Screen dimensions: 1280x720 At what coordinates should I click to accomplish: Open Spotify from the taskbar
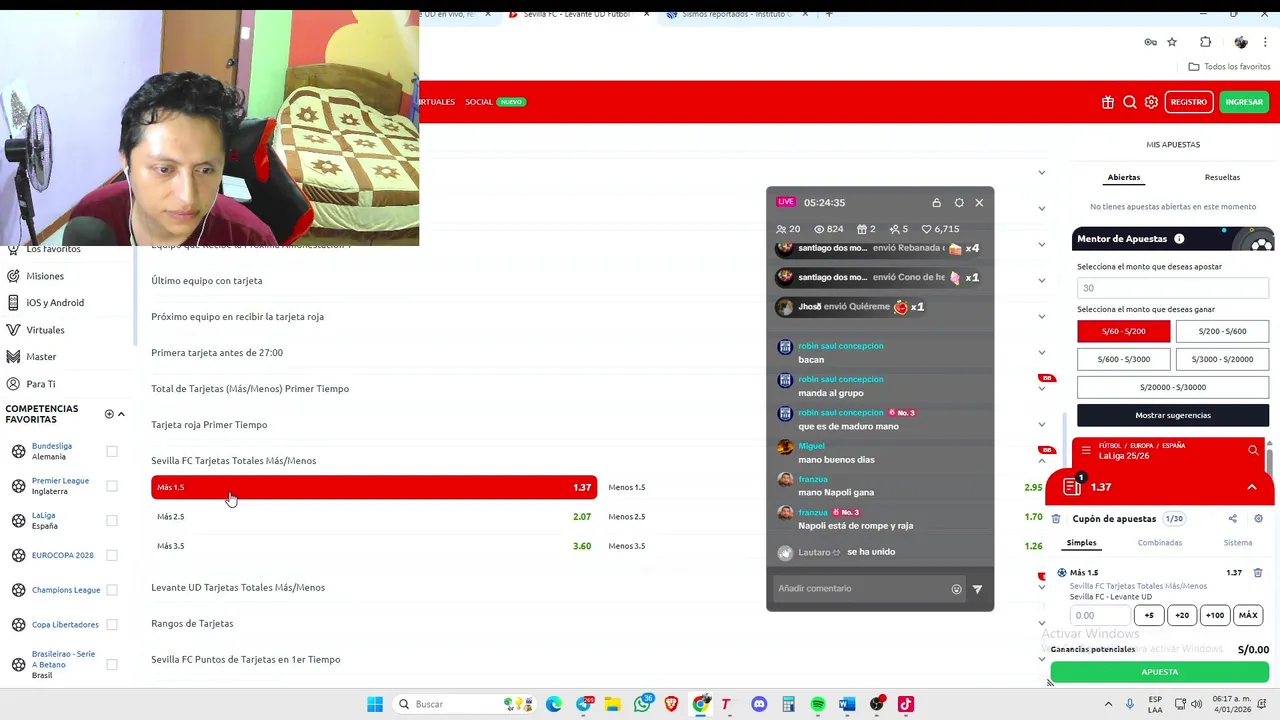(x=818, y=704)
